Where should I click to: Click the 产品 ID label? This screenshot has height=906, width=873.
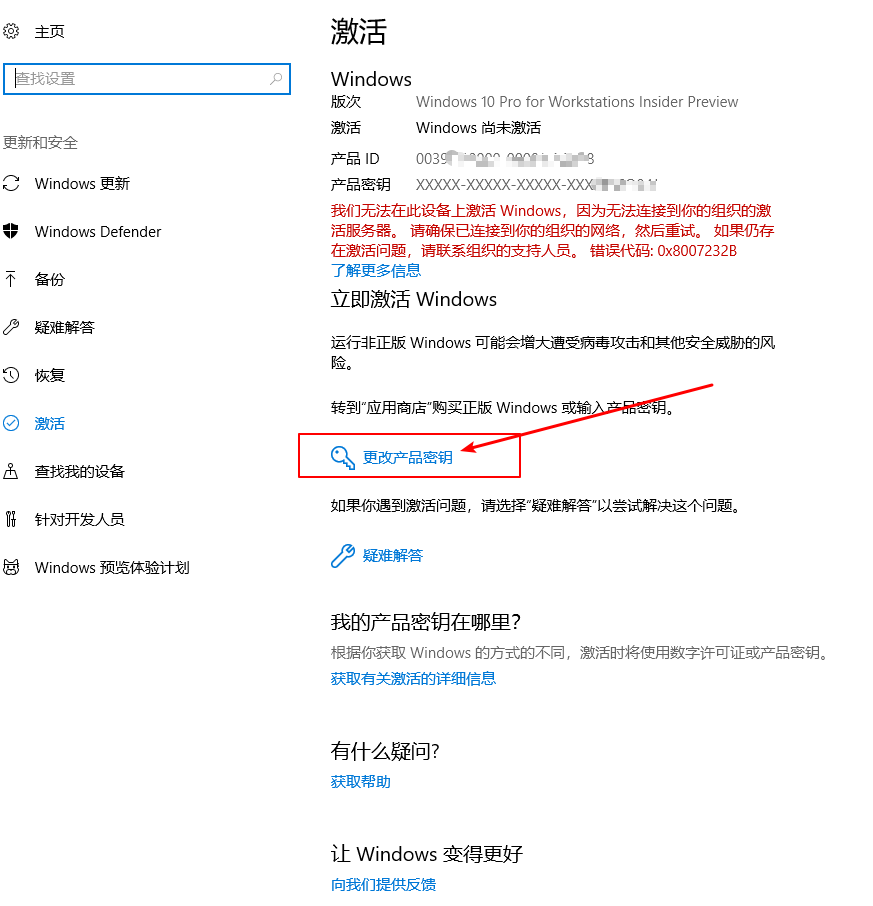355,158
